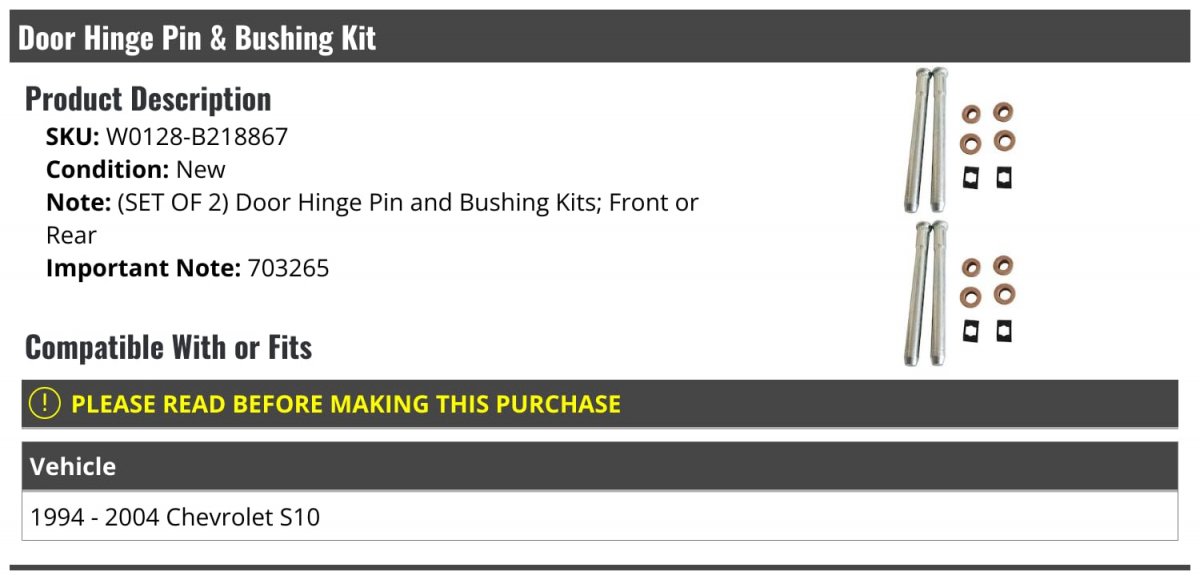Click the upper hinge pin kit image

[958, 141]
